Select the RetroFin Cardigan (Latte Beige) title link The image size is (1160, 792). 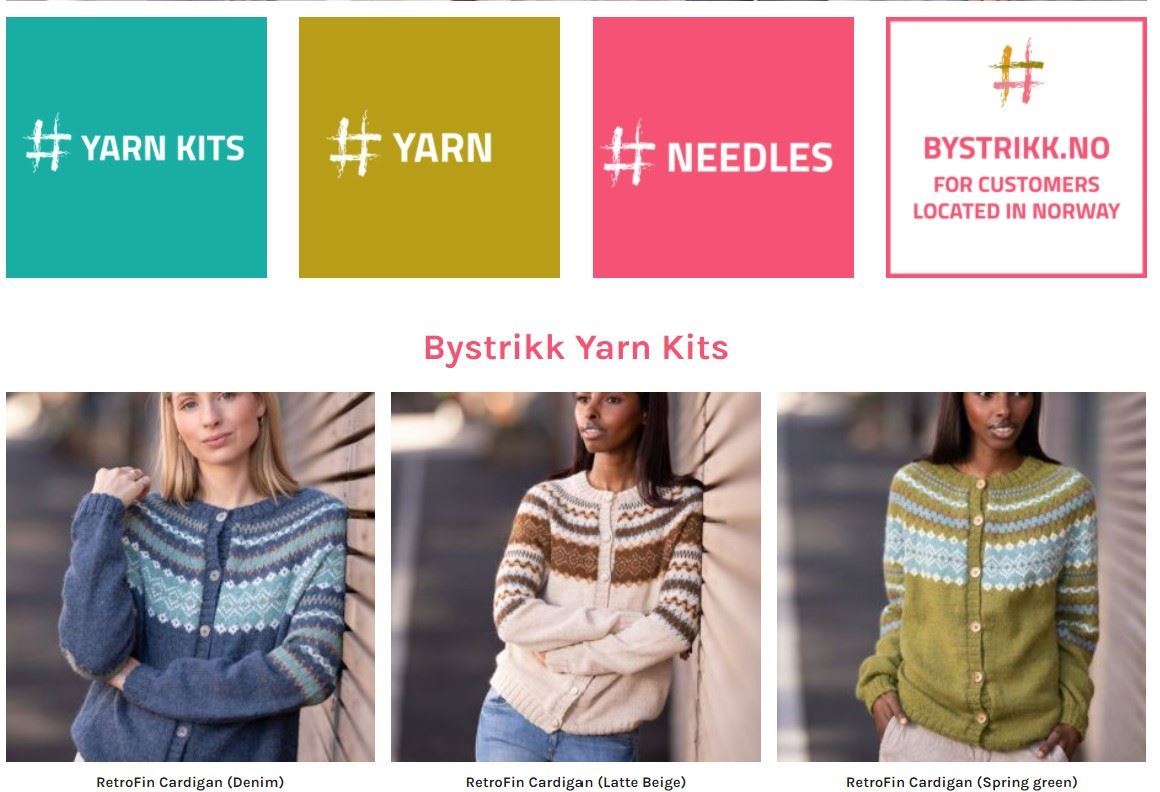pos(576,782)
